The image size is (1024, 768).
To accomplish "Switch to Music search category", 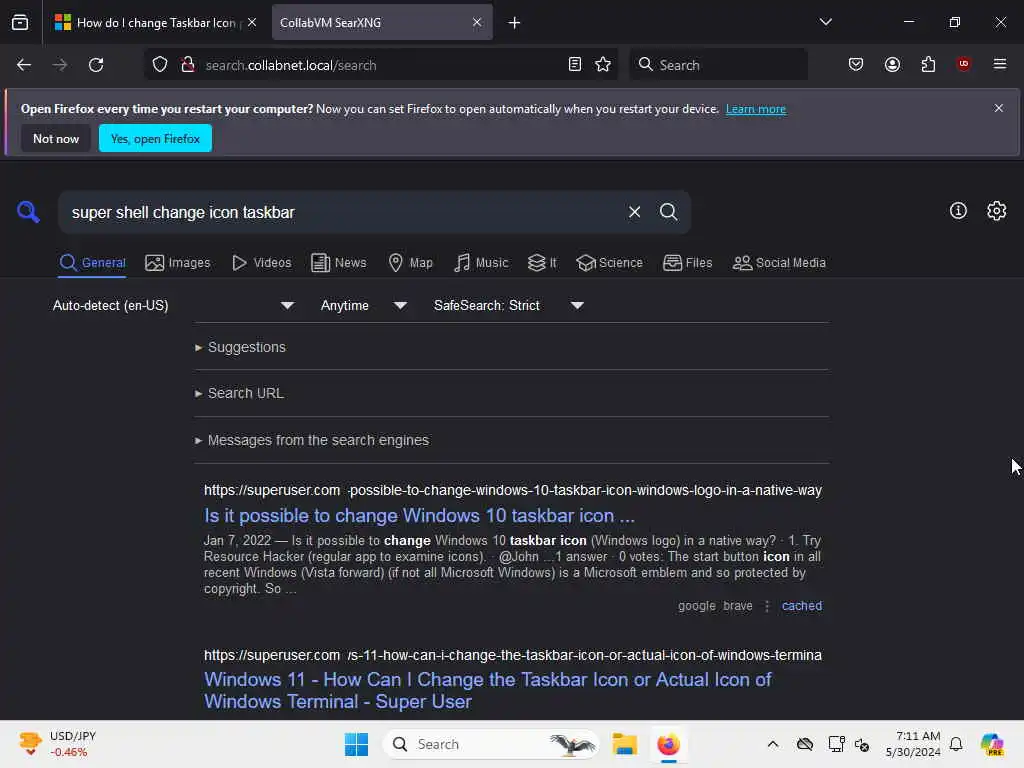I will (x=481, y=263).
